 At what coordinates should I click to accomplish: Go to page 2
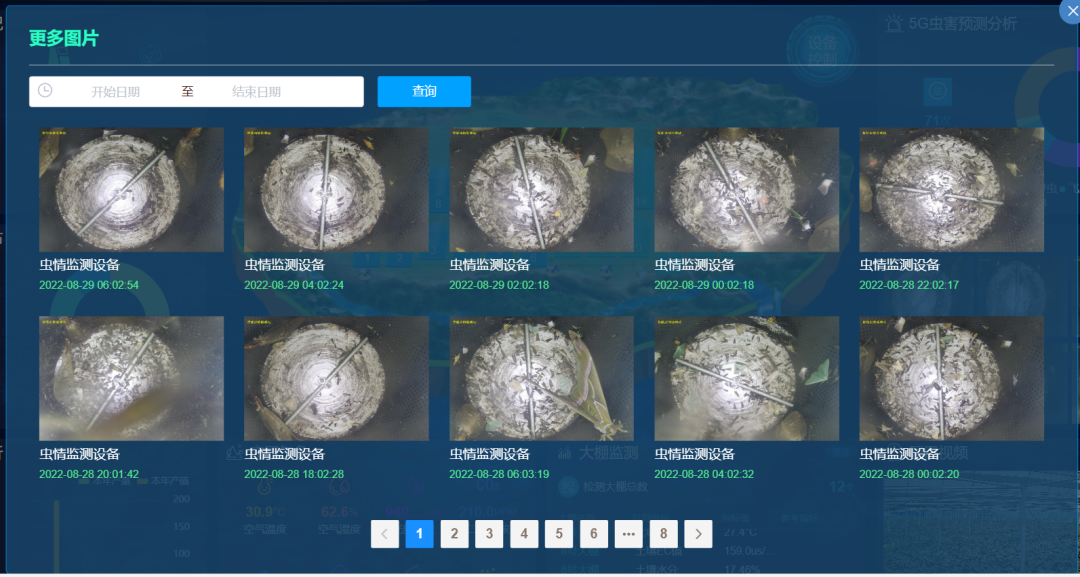click(455, 534)
